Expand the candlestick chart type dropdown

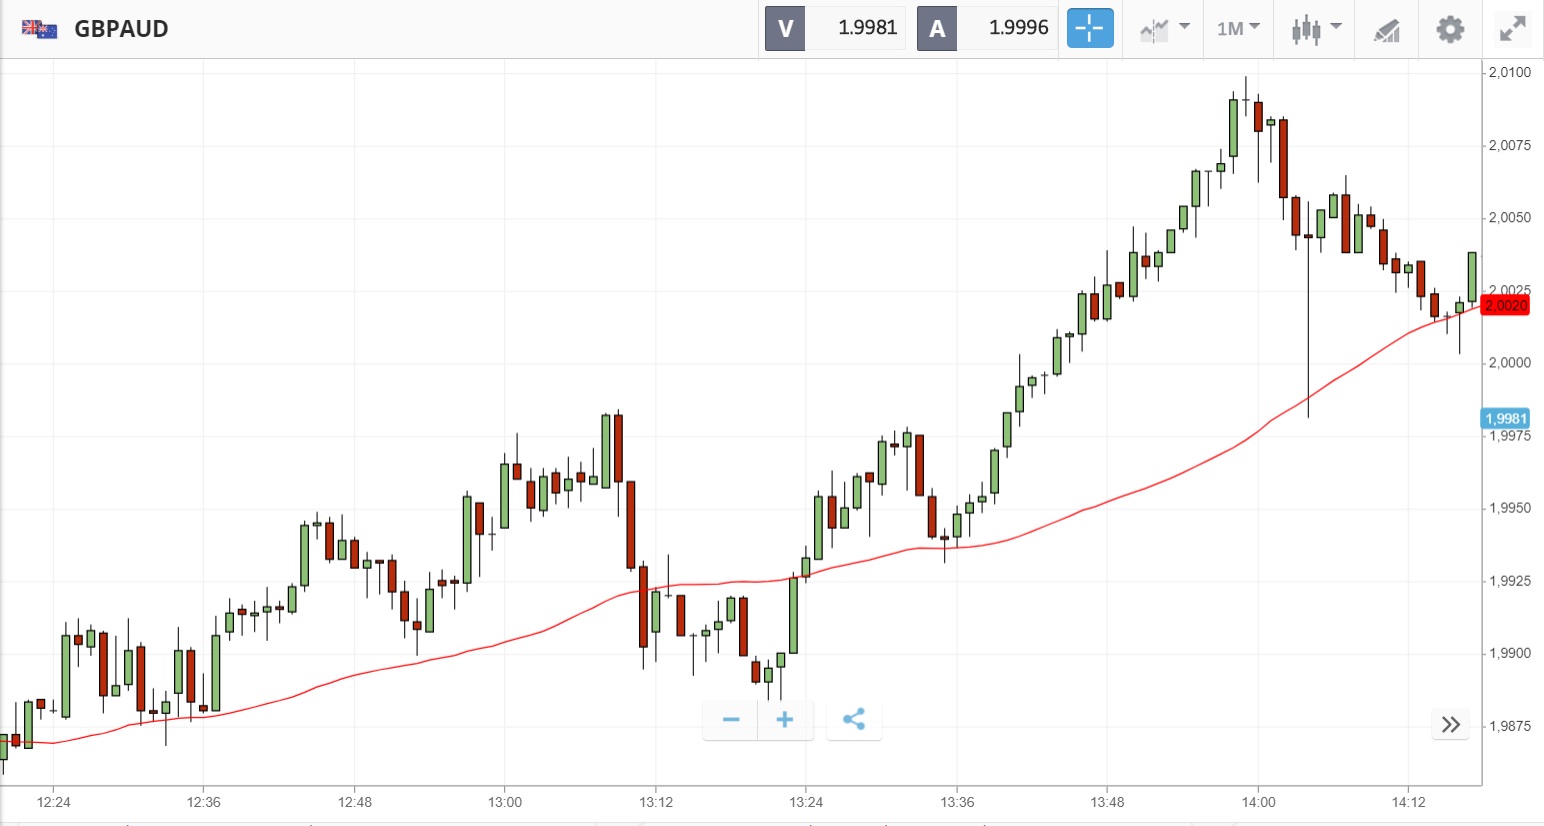1315,28
